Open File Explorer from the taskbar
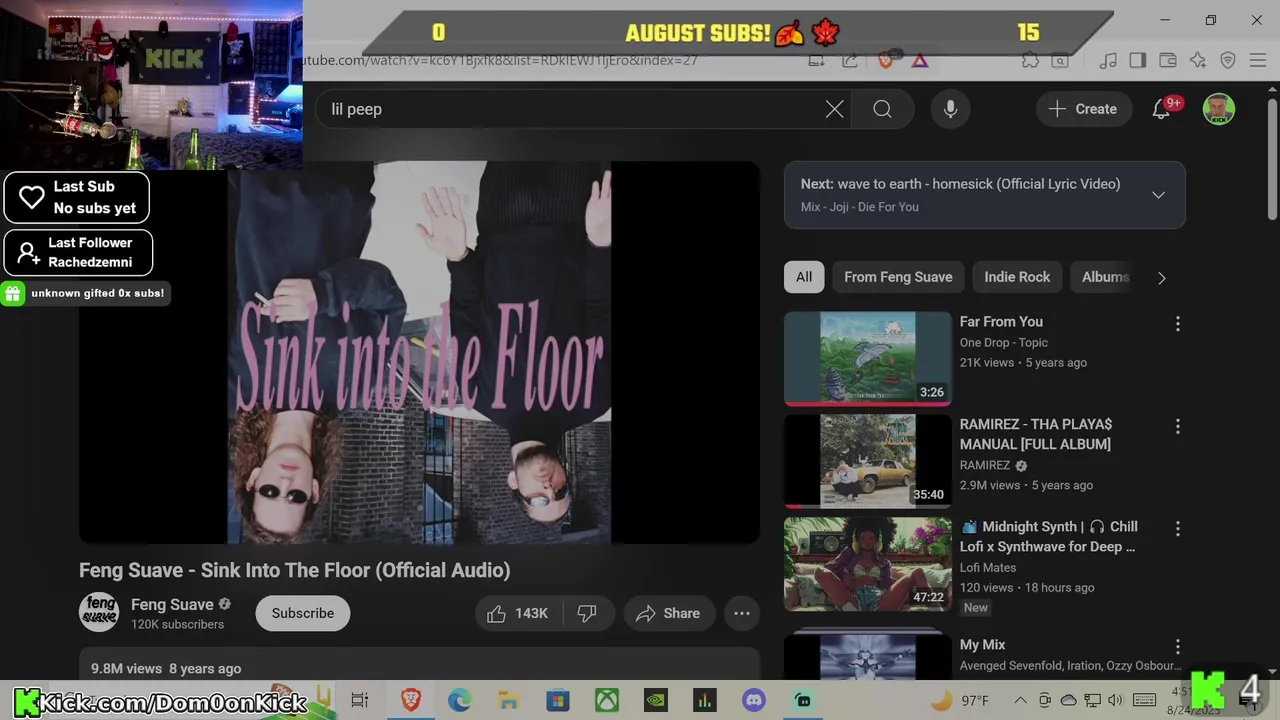This screenshot has width=1280, height=720. (x=508, y=700)
